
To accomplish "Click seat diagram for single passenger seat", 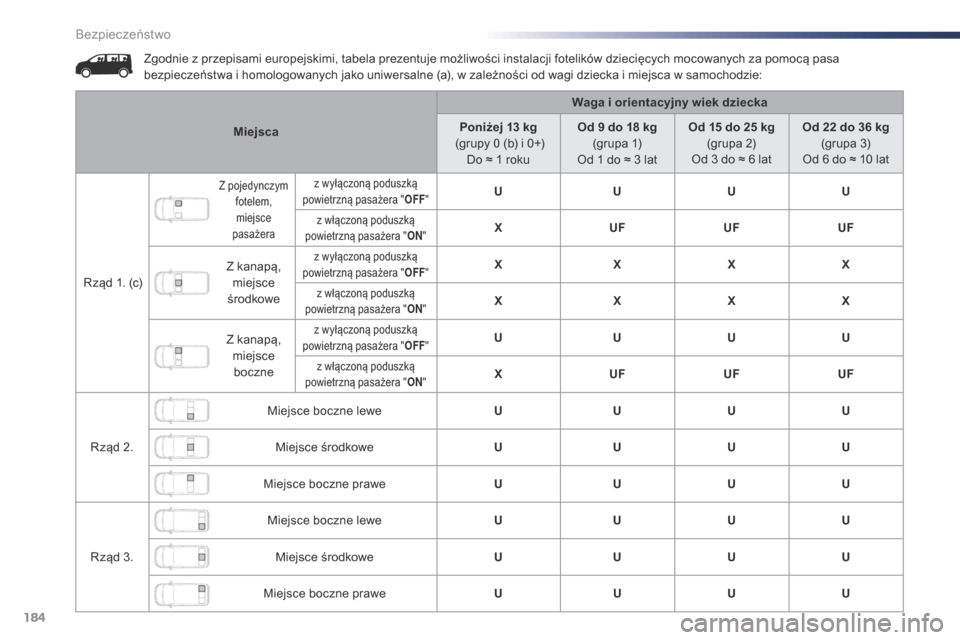I will pos(182,209).
